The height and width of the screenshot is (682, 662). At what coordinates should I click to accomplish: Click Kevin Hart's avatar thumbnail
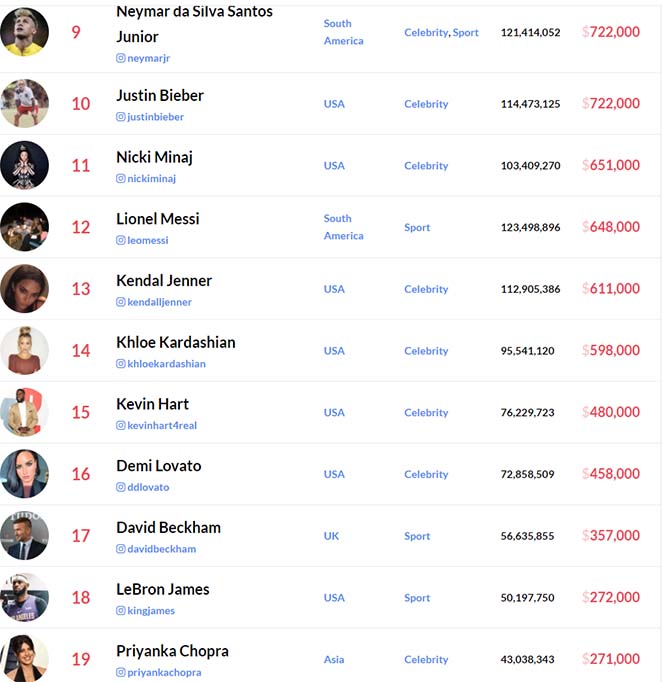point(24,412)
